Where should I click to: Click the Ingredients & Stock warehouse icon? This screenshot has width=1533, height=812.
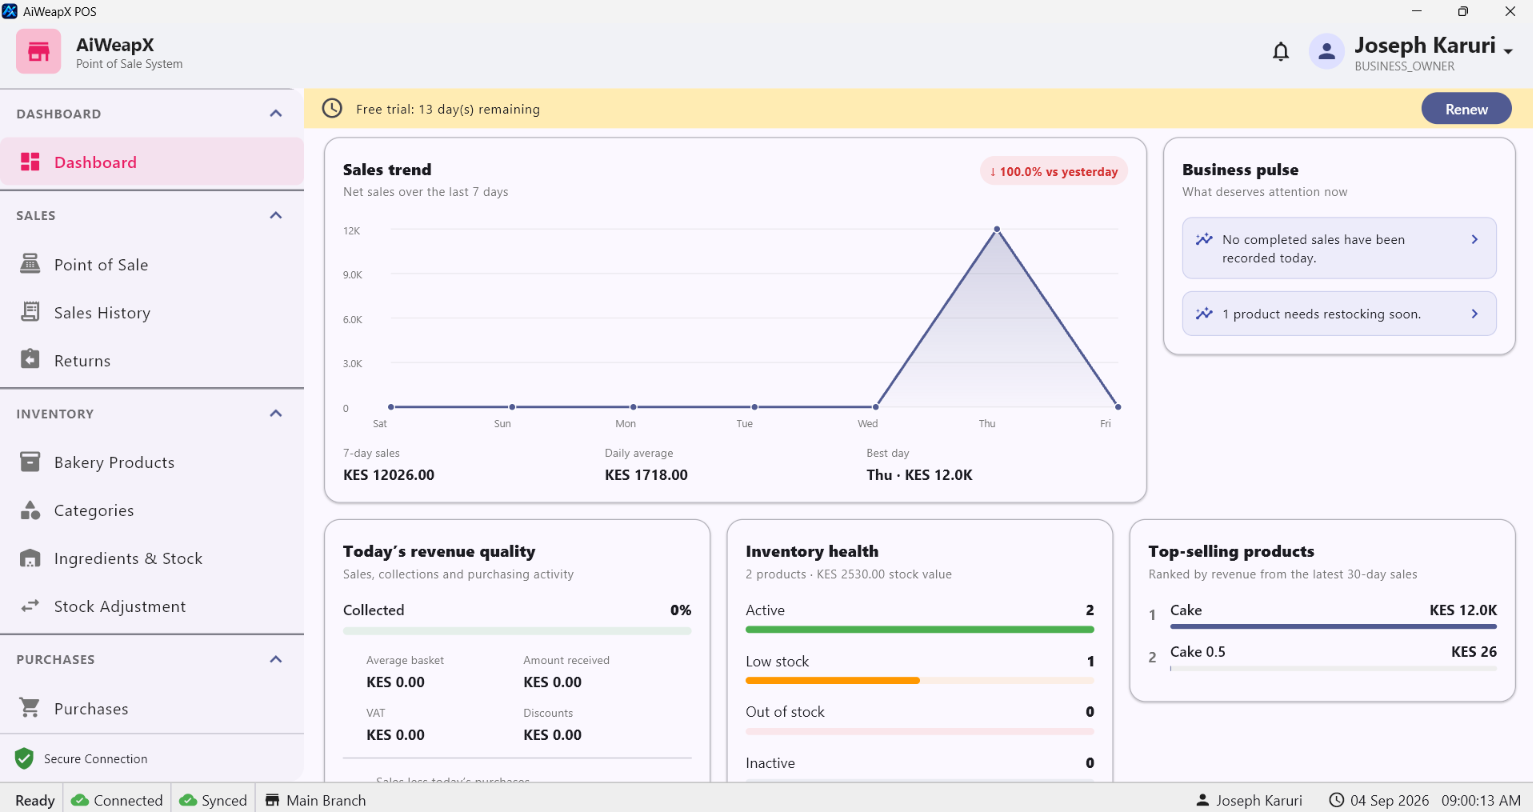coord(30,558)
